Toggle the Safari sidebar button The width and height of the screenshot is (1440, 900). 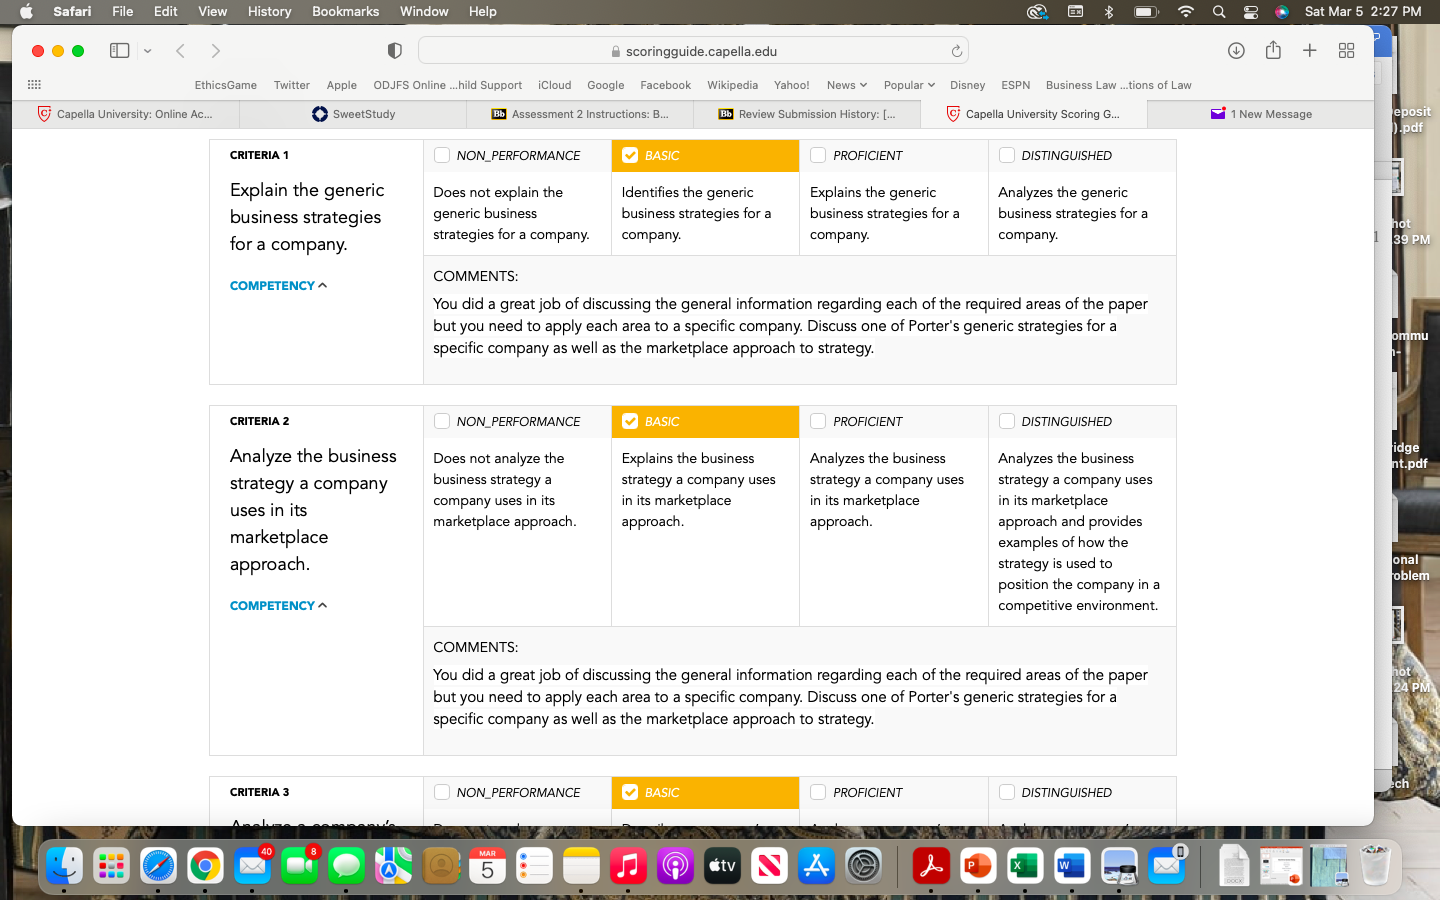tap(119, 50)
